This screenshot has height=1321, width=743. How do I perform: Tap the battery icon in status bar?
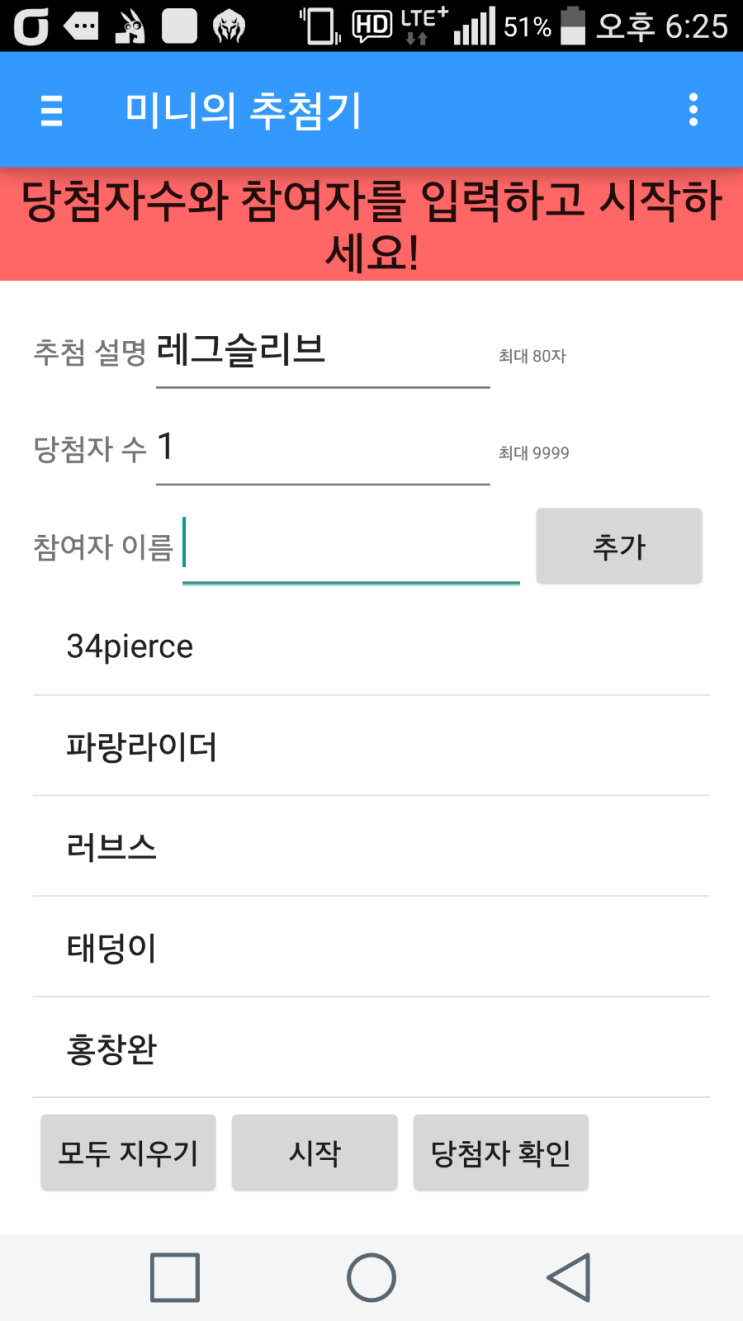572,26
